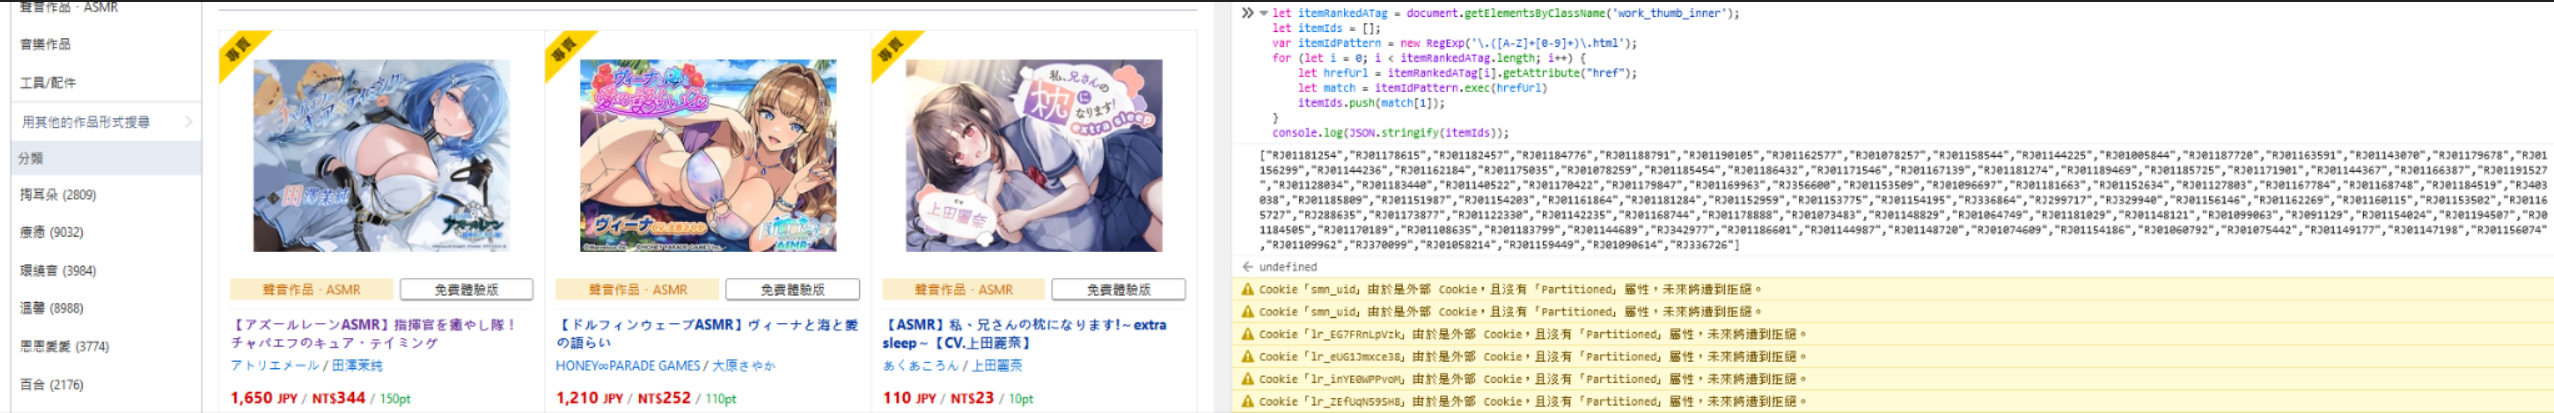This screenshot has height=413, width=2554.
Task: Click warning icon for lr_EG7FRnLpVzk cookie
Action: pos(1247,334)
